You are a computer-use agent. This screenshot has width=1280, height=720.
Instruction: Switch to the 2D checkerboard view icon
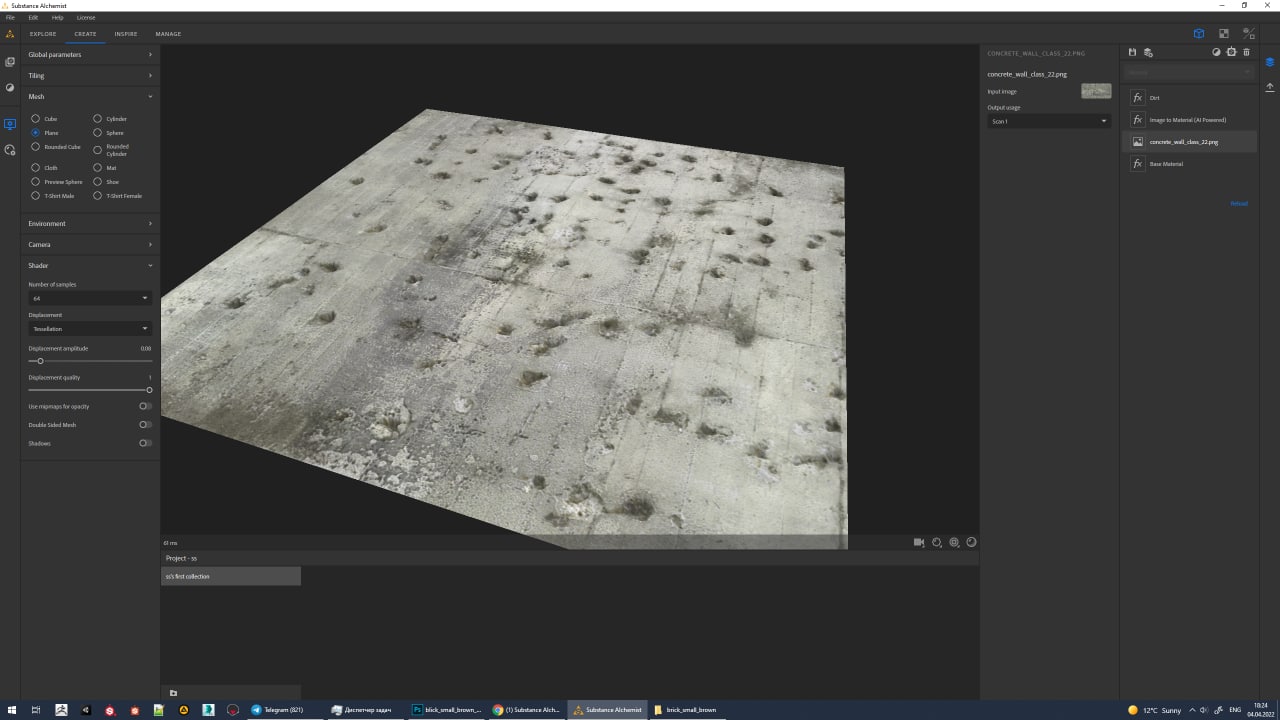pos(1223,33)
